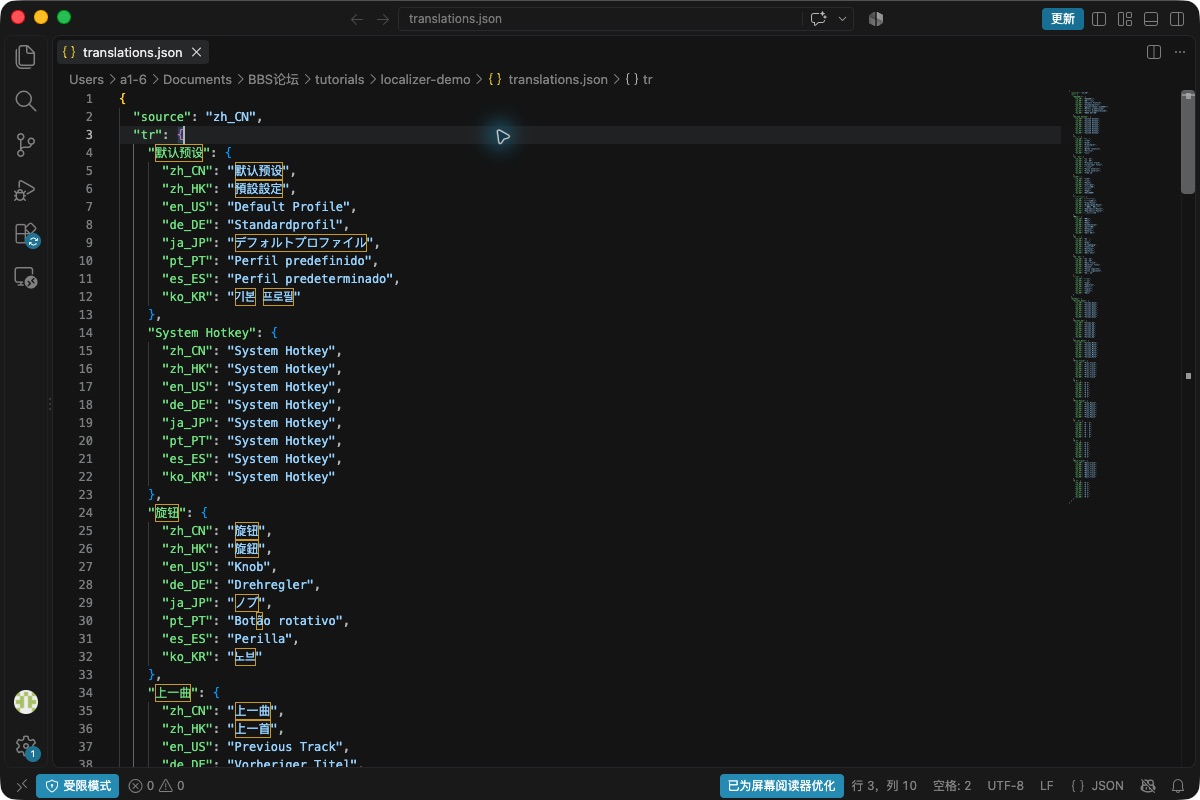
Task: Open the customize layout icon
Action: coord(1125,19)
